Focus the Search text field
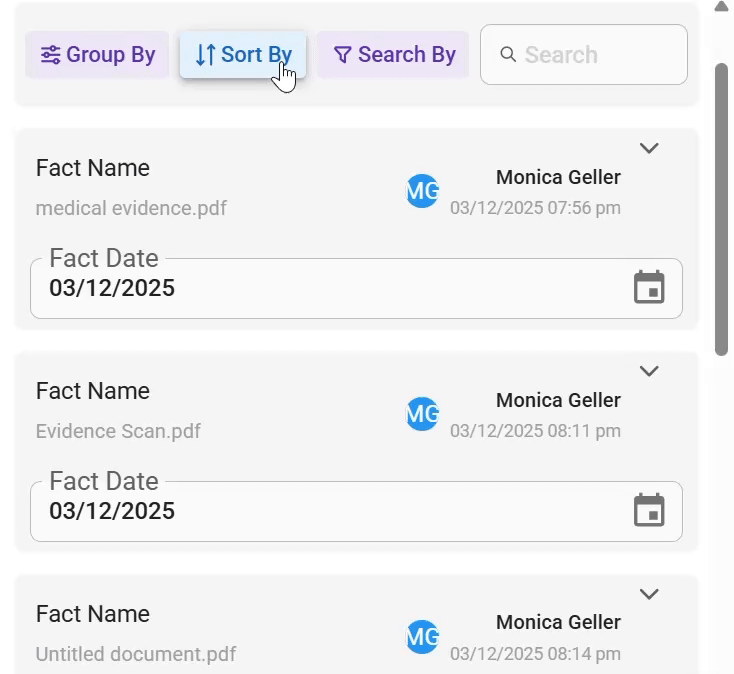The width and height of the screenshot is (734, 674). pyautogui.click(x=584, y=55)
